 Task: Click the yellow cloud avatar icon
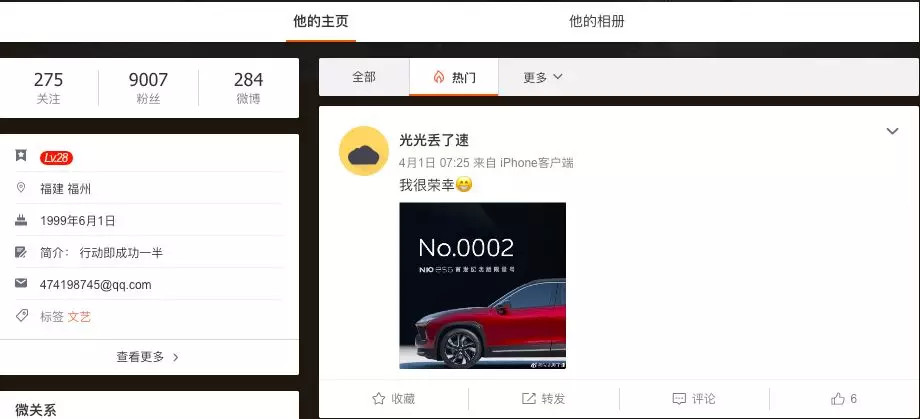click(x=364, y=151)
